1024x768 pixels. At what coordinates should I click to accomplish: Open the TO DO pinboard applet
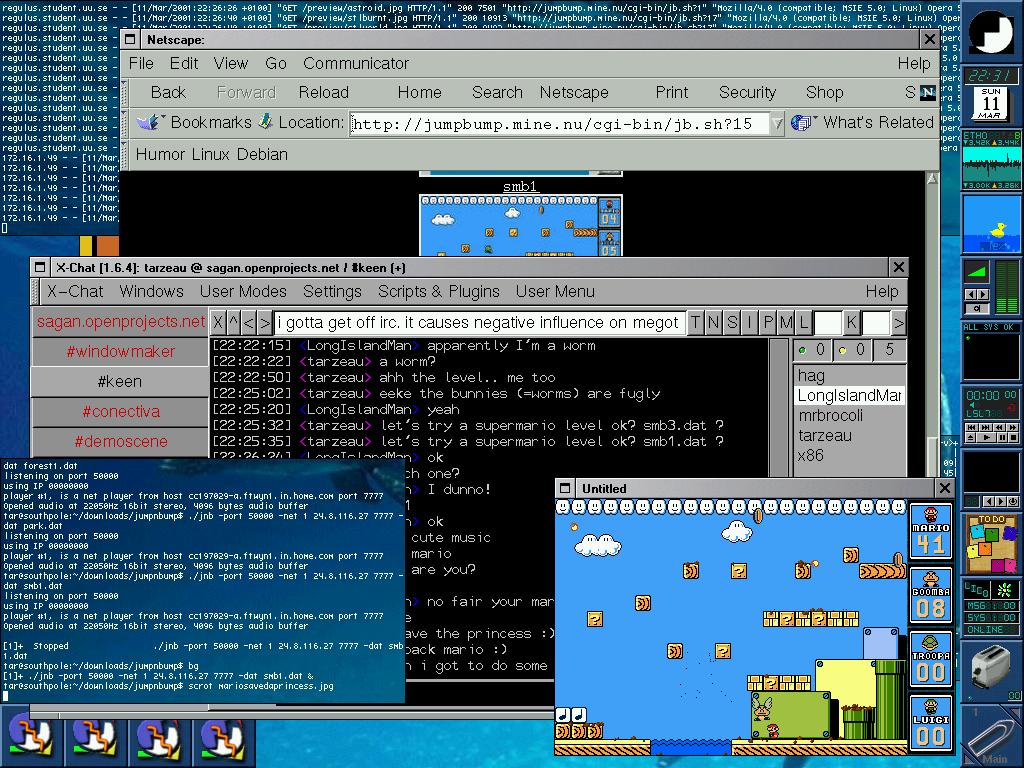991,544
